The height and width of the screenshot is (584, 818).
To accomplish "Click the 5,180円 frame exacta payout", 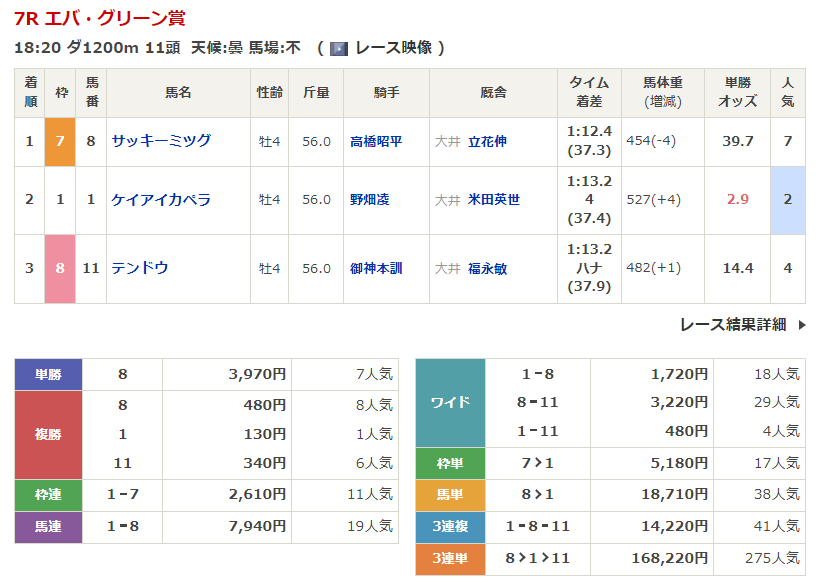I will pyautogui.click(x=679, y=463).
